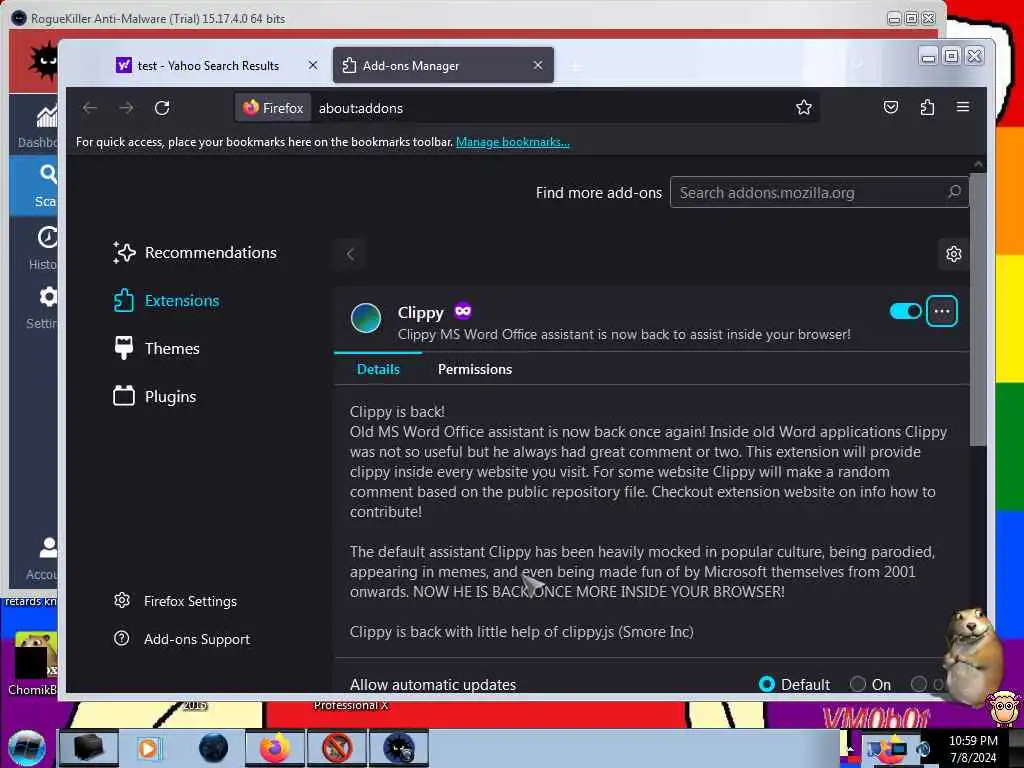Open the Recommendations category

(195, 252)
